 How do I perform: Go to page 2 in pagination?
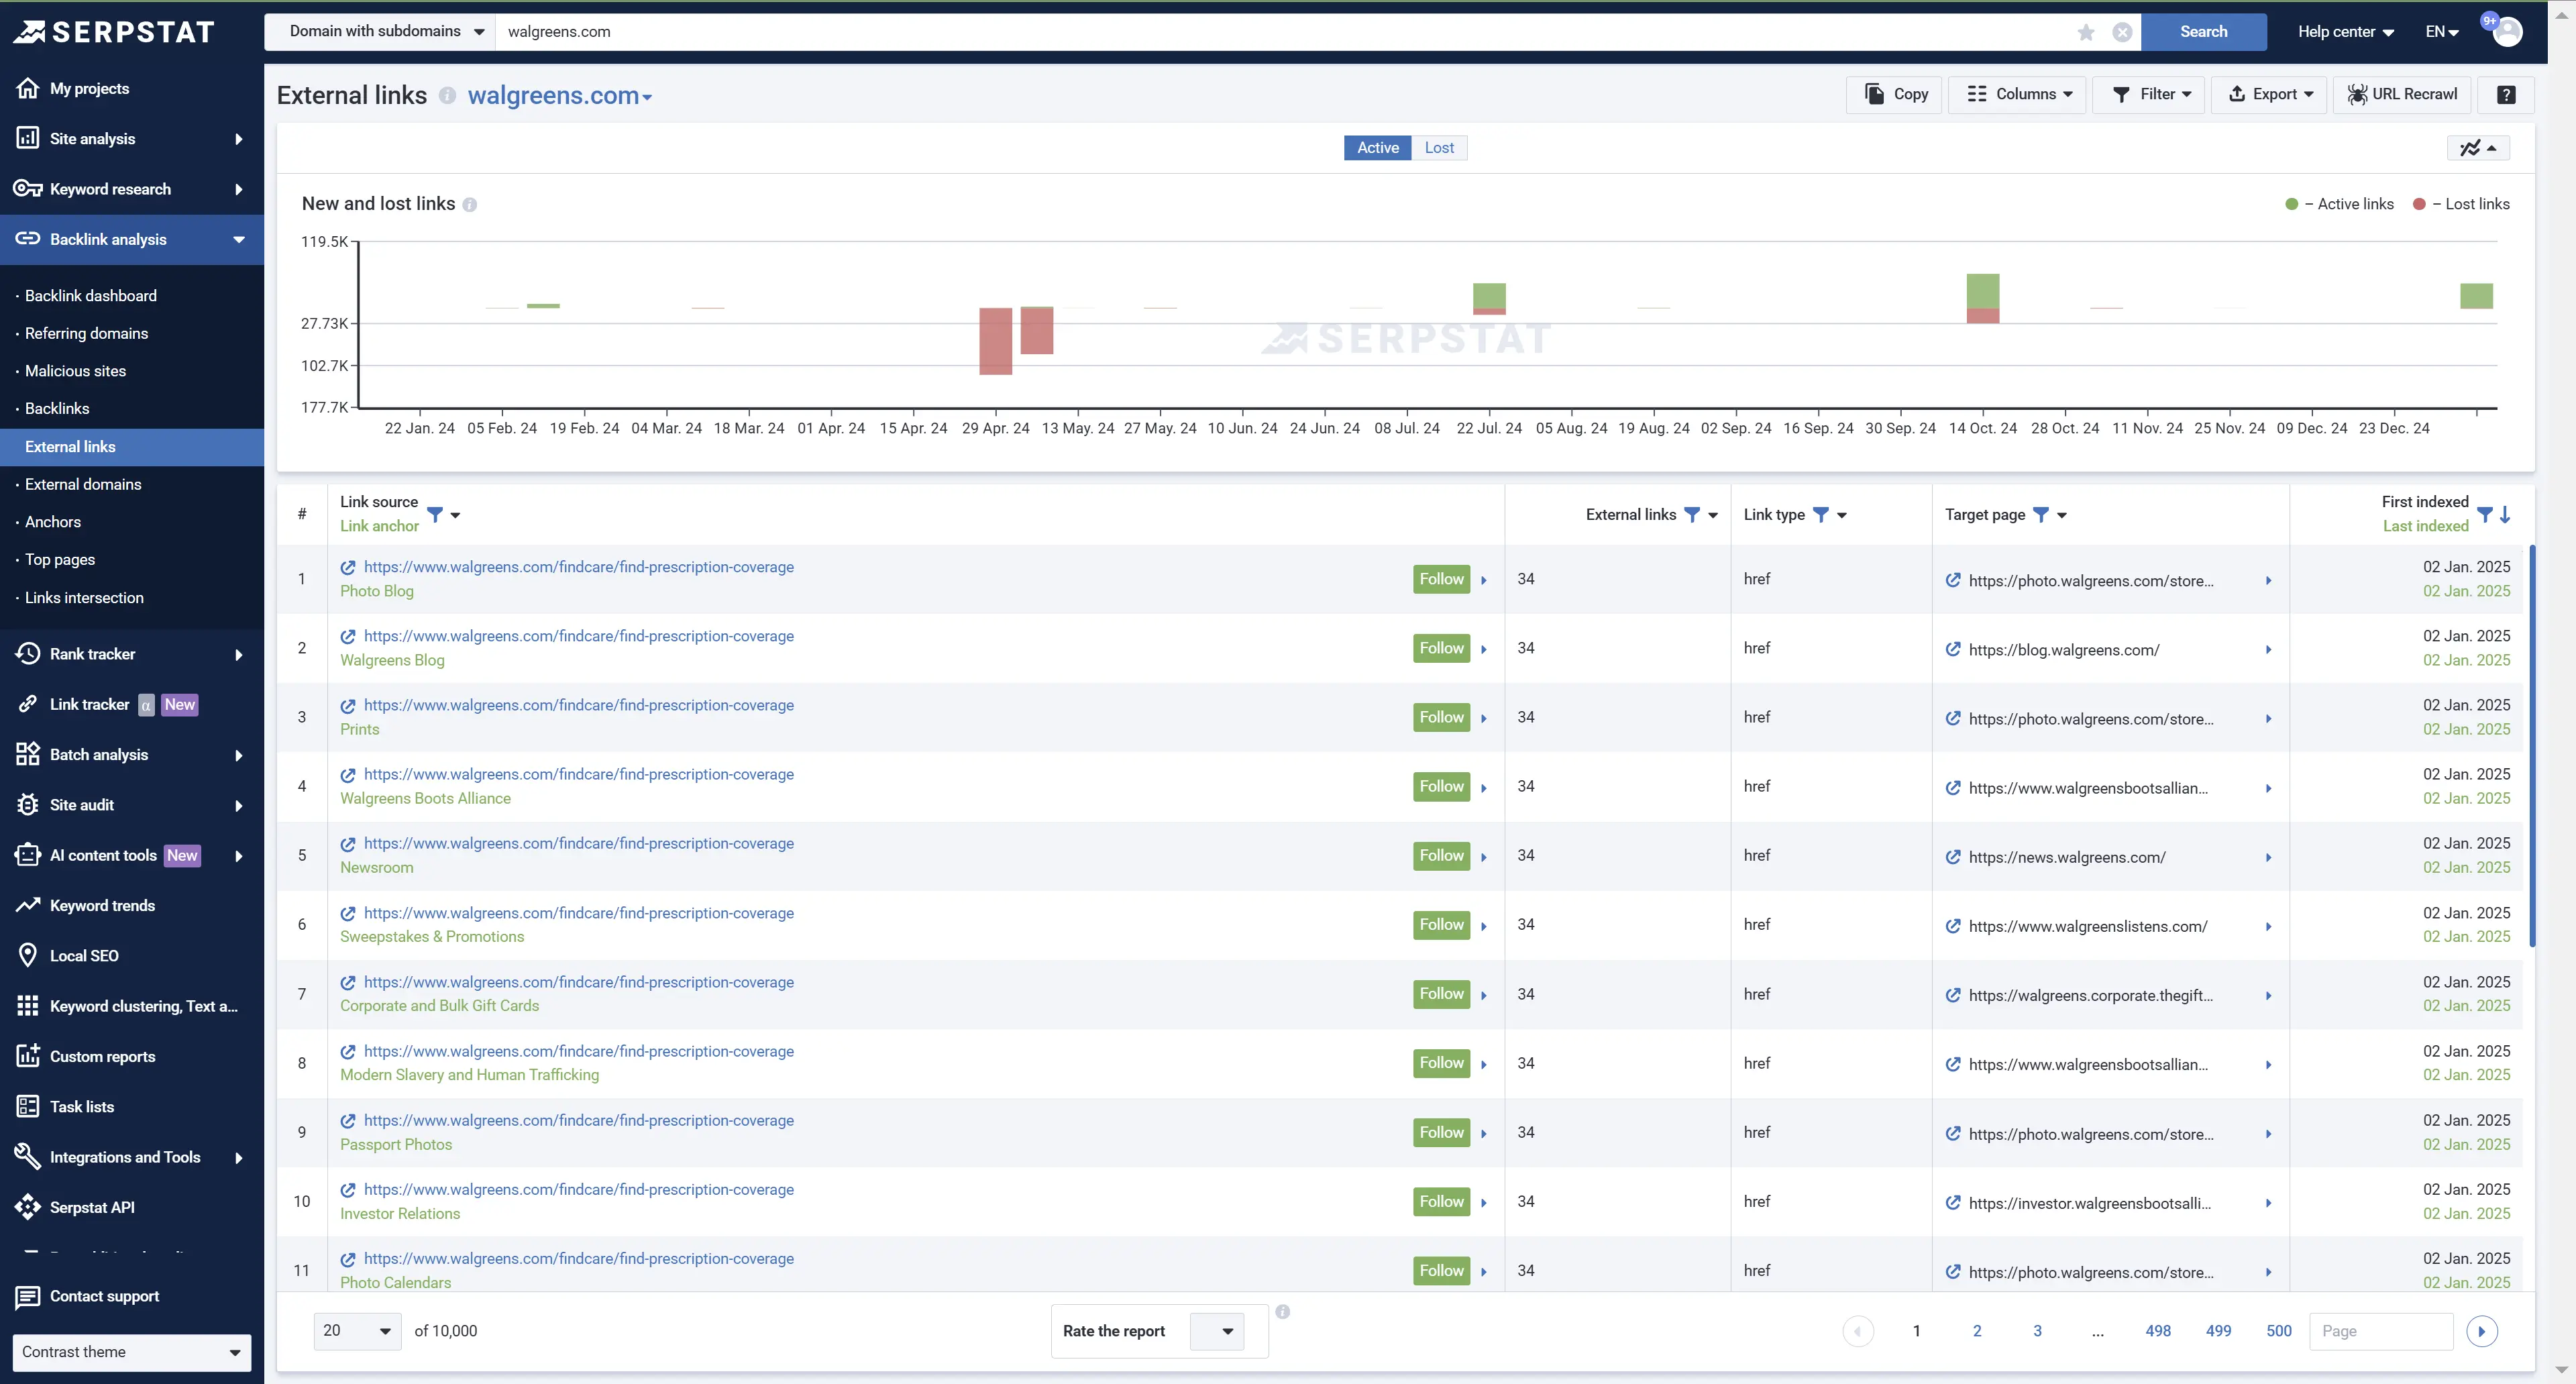[1977, 1331]
